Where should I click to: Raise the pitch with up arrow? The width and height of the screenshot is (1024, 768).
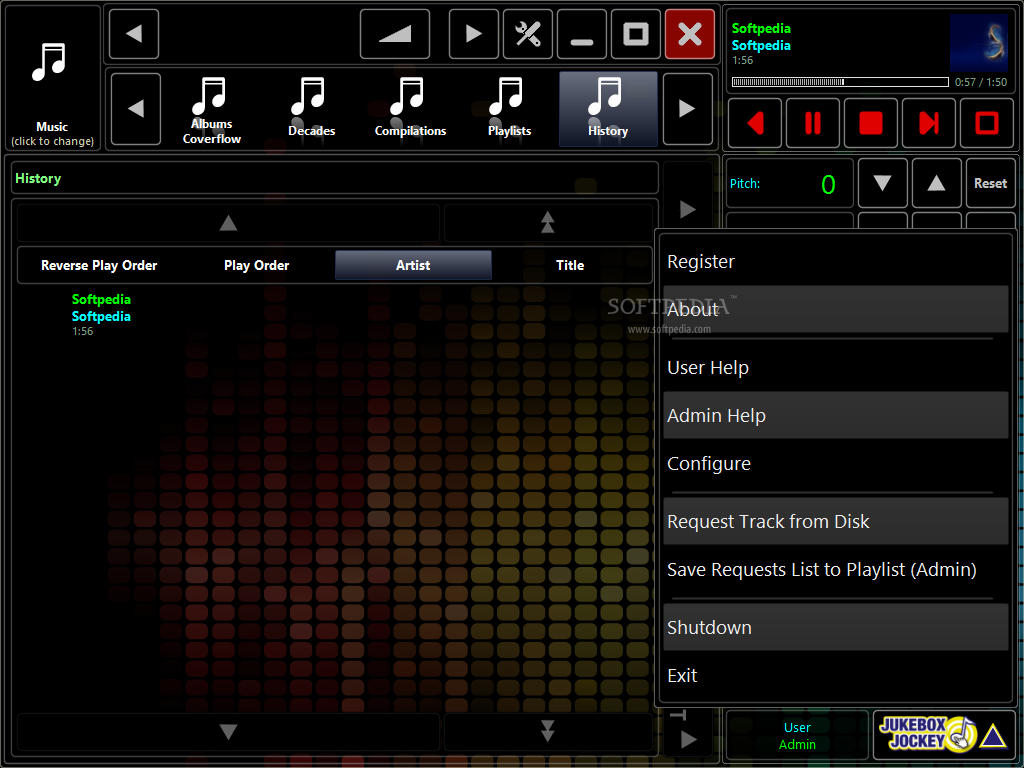pos(936,184)
